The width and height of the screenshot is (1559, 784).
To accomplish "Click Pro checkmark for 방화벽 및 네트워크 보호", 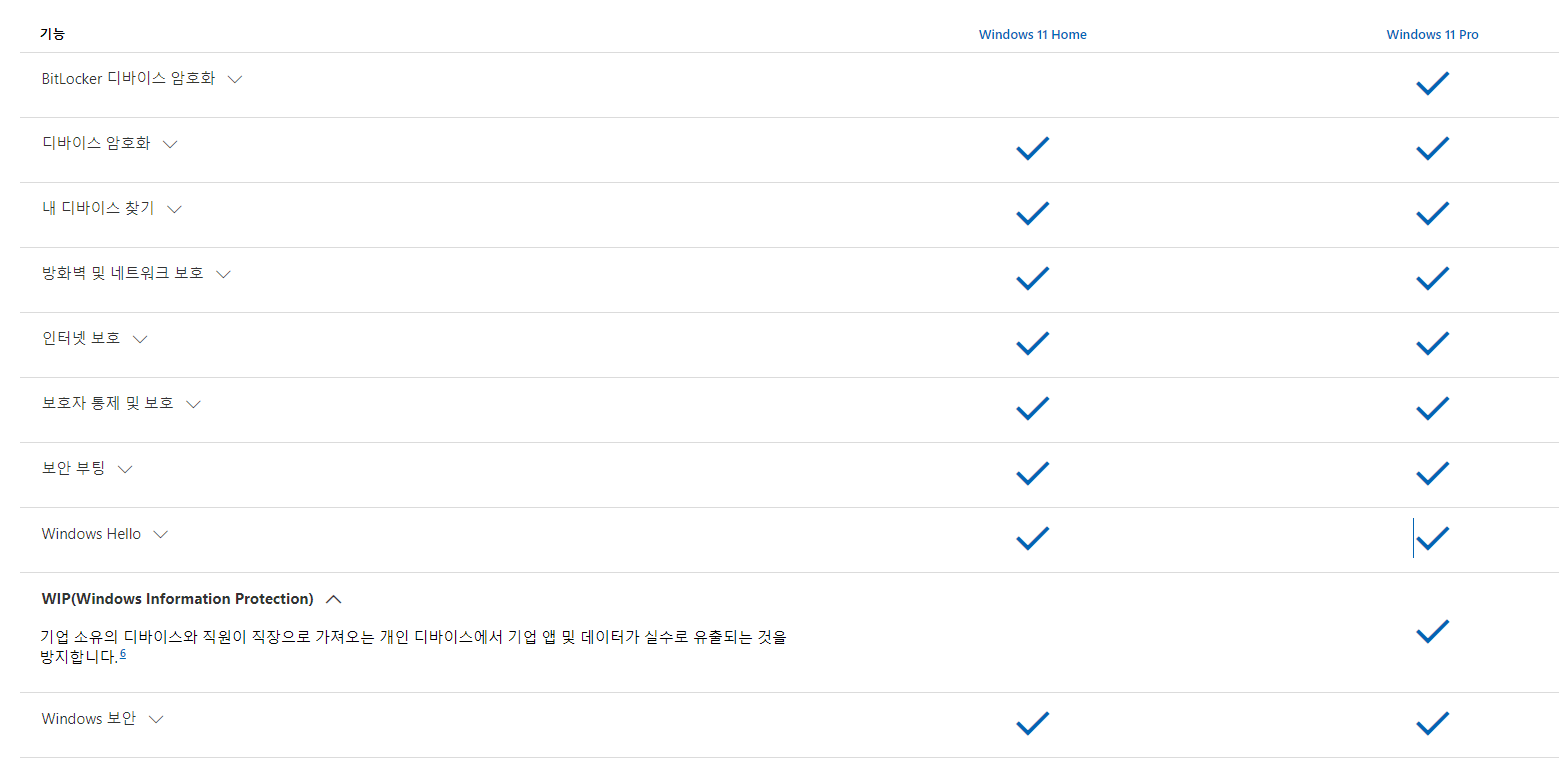I will [1432, 278].
